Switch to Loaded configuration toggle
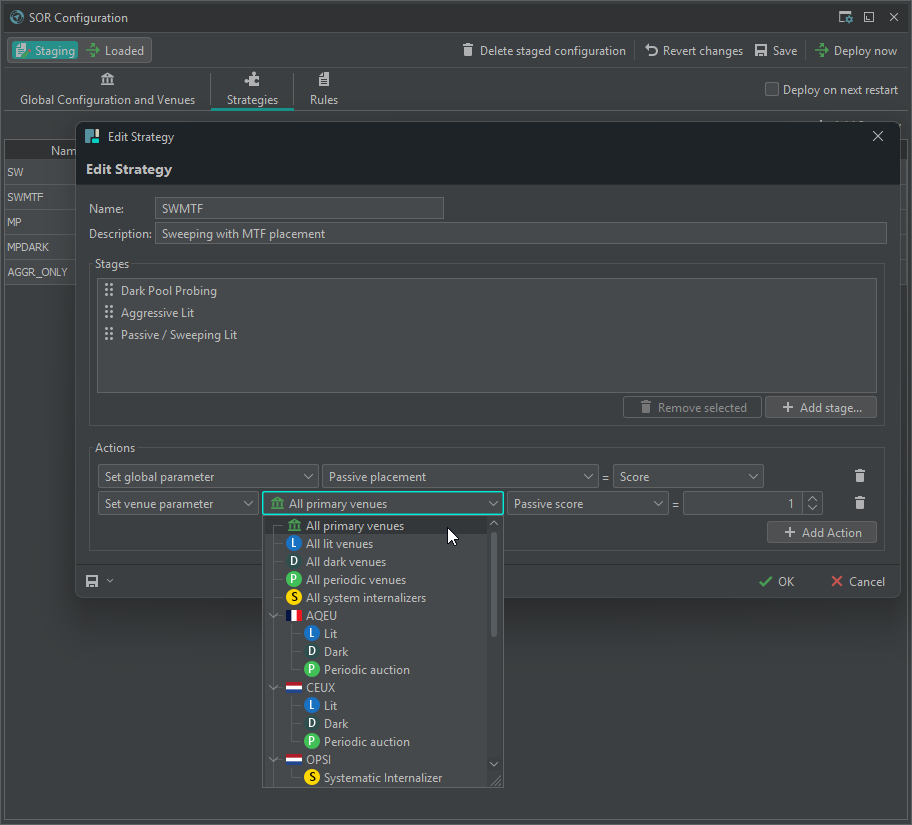Viewport: 912px width, 825px height. [115, 50]
